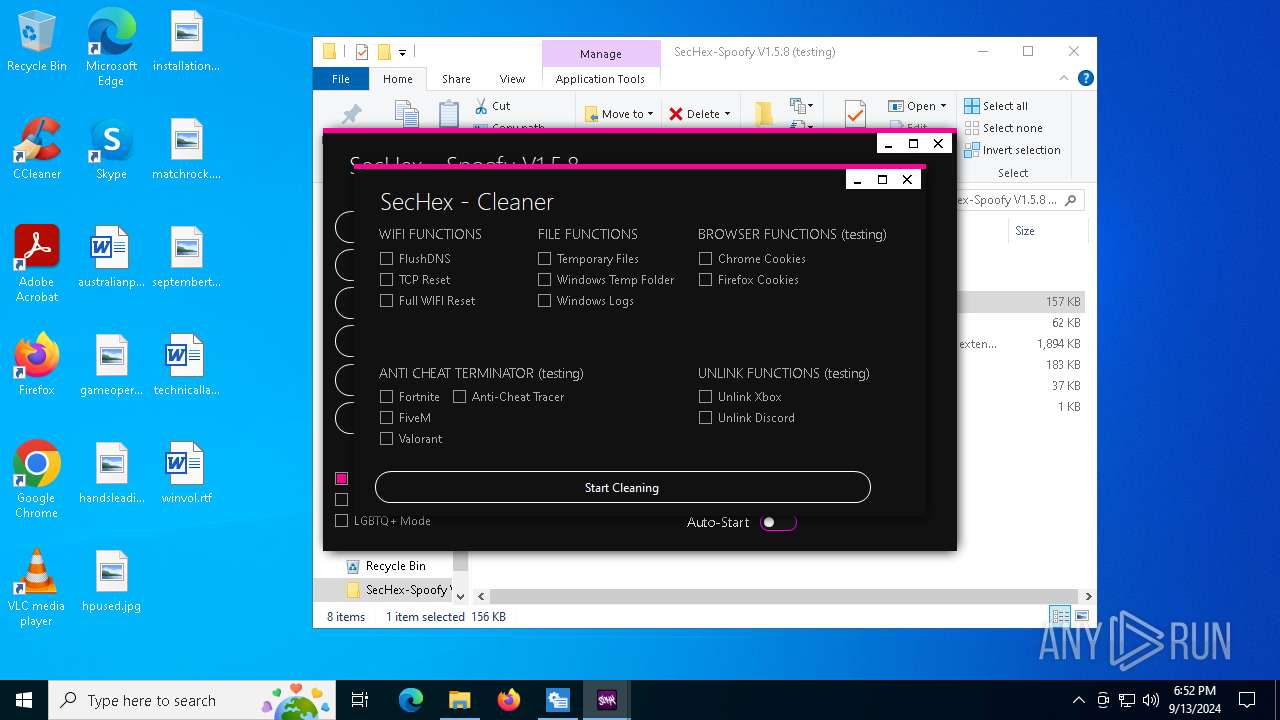The width and height of the screenshot is (1280, 720).
Task: Open the Google Chrome desktop shortcut
Action: 36,479
